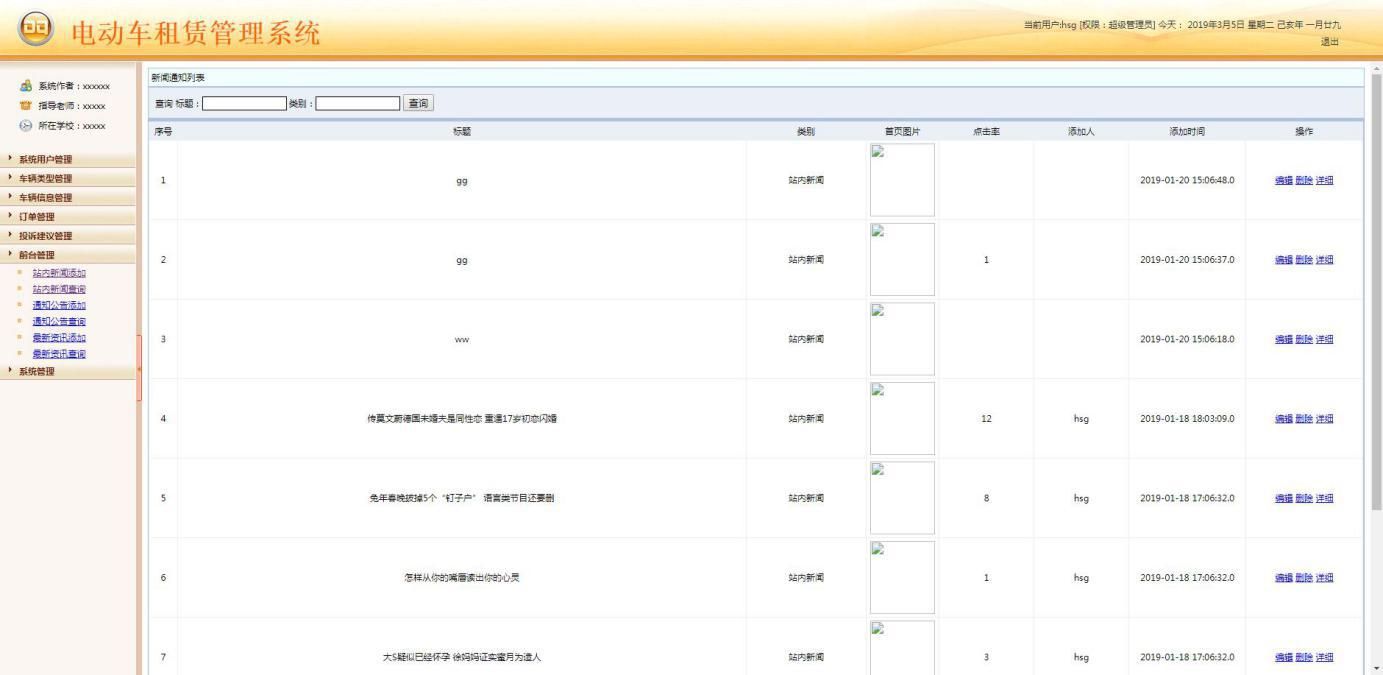
Task: Click 编辑 for row 7 news
Action: [1283, 657]
